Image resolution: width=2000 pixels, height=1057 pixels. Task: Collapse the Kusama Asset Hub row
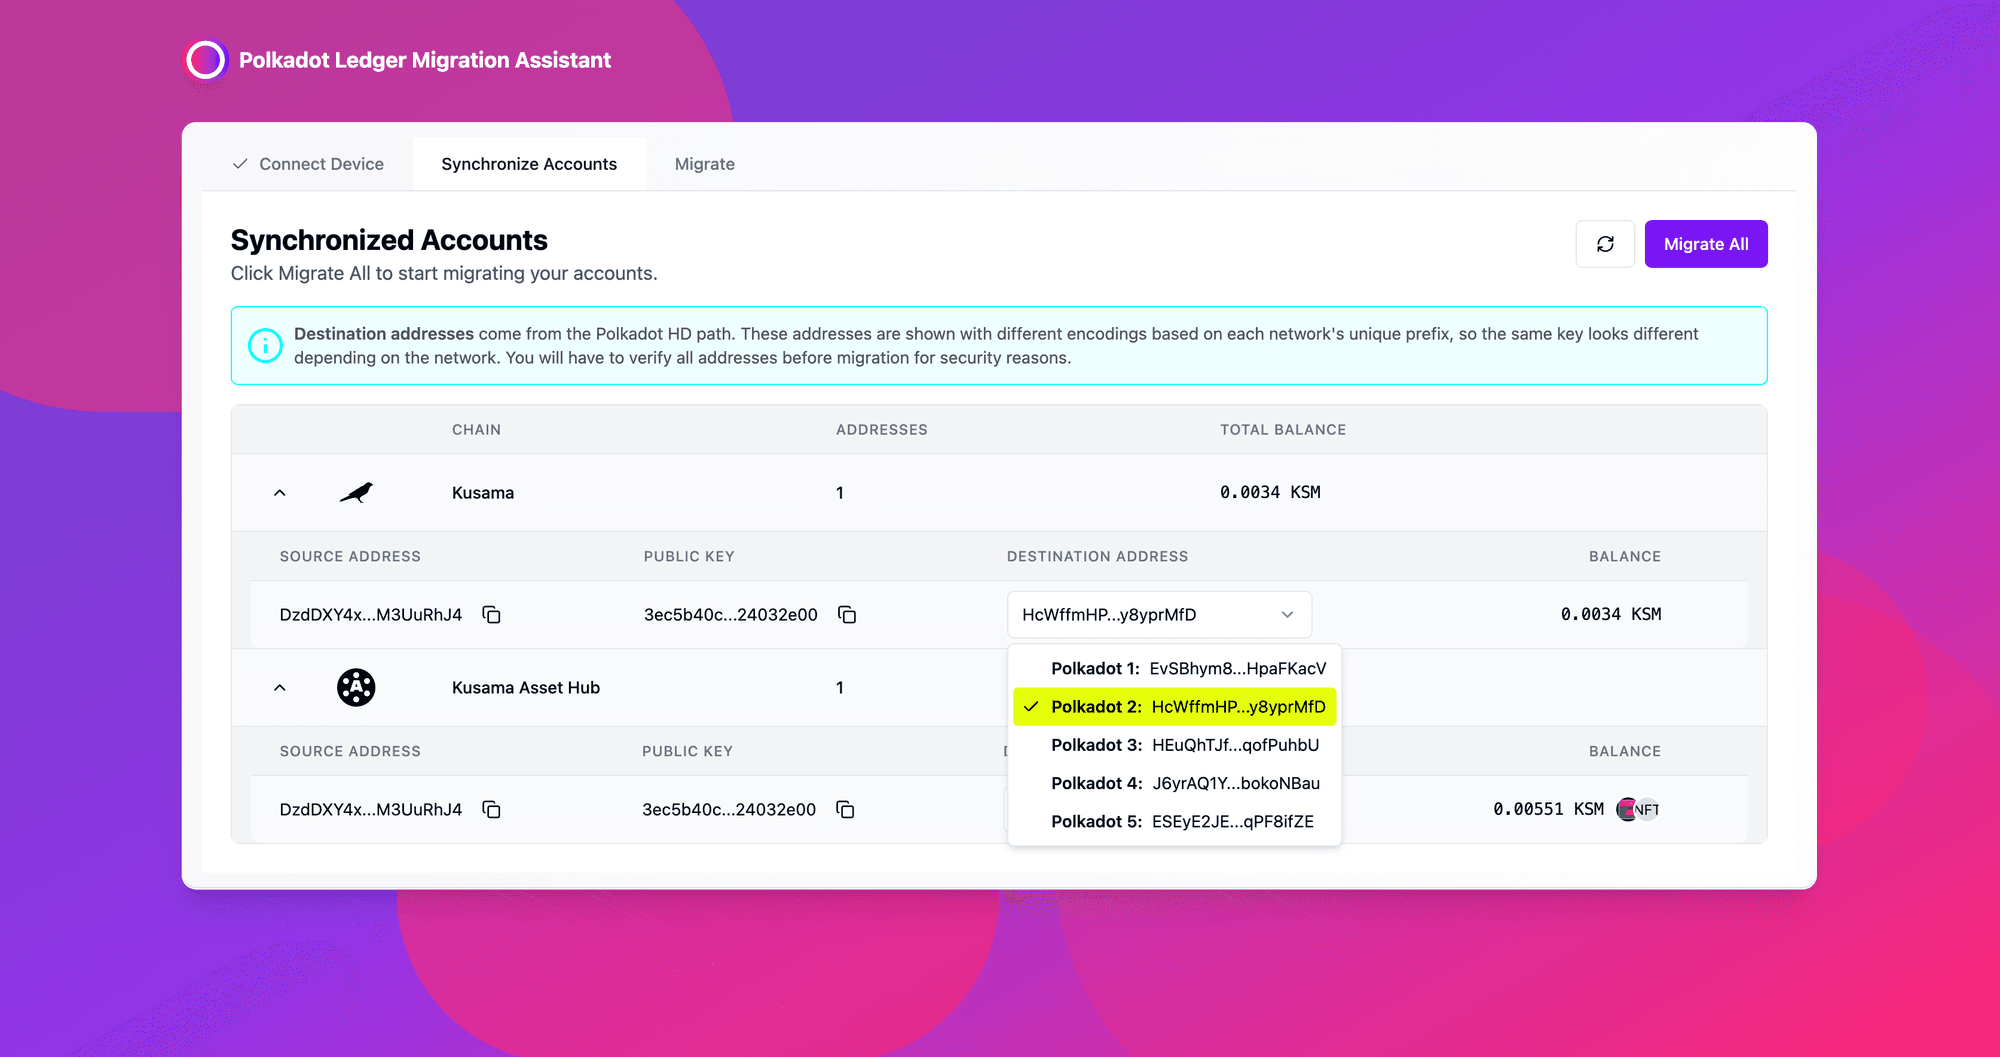click(280, 687)
